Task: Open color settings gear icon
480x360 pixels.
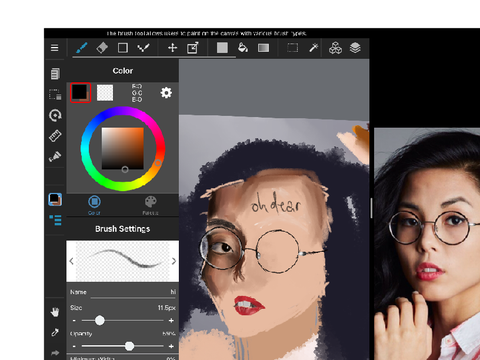Action: [x=166, y=93]
